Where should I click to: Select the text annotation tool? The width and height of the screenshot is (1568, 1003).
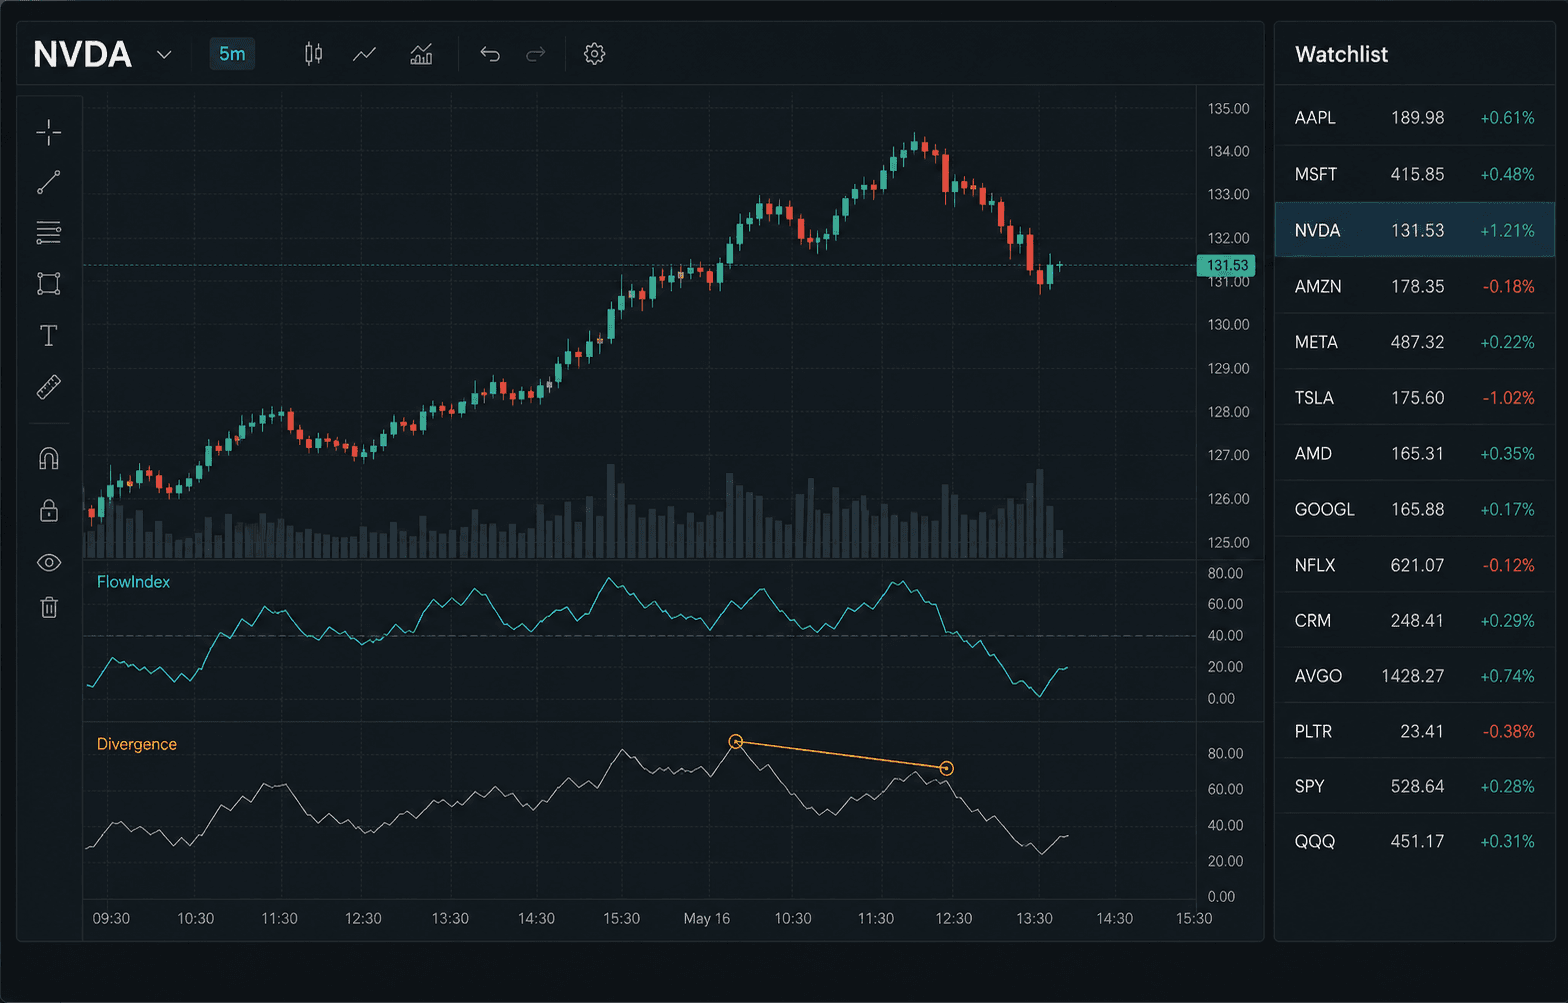click(48, 335)
